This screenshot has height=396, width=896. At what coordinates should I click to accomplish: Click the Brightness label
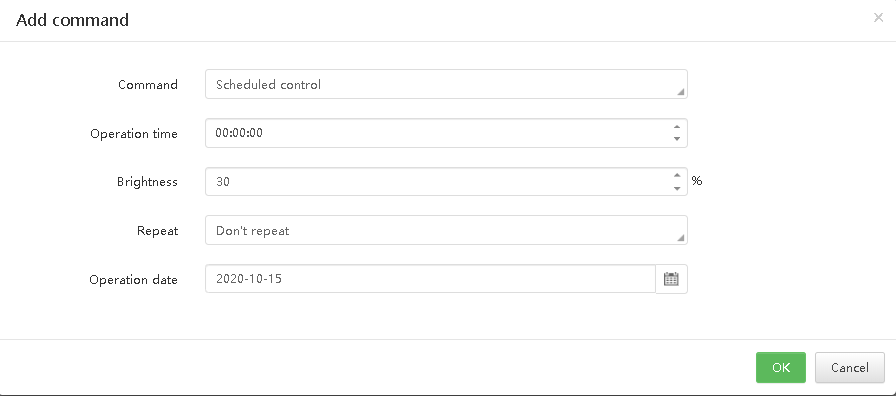click(147, 182)
